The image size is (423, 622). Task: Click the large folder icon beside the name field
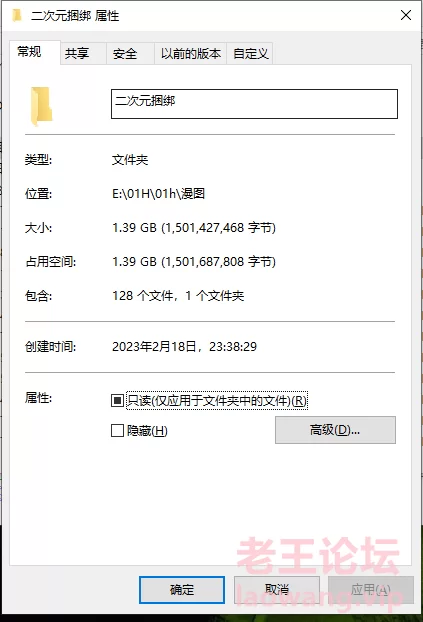[41, 106]
